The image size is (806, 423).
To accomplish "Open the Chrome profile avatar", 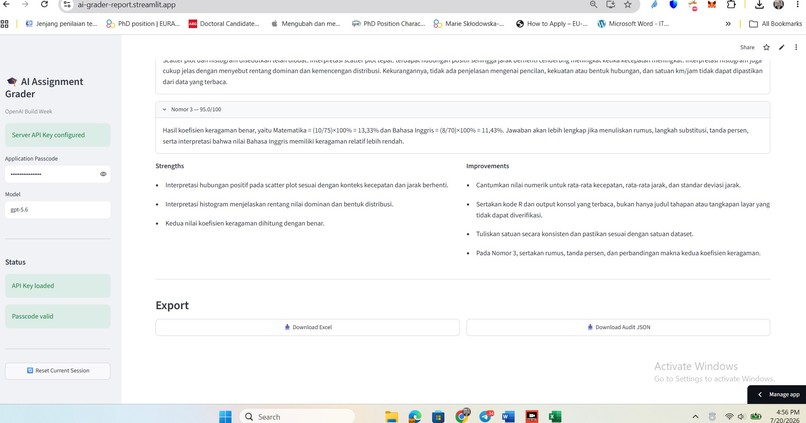I will pyautogui.click(x=779, y=5).
